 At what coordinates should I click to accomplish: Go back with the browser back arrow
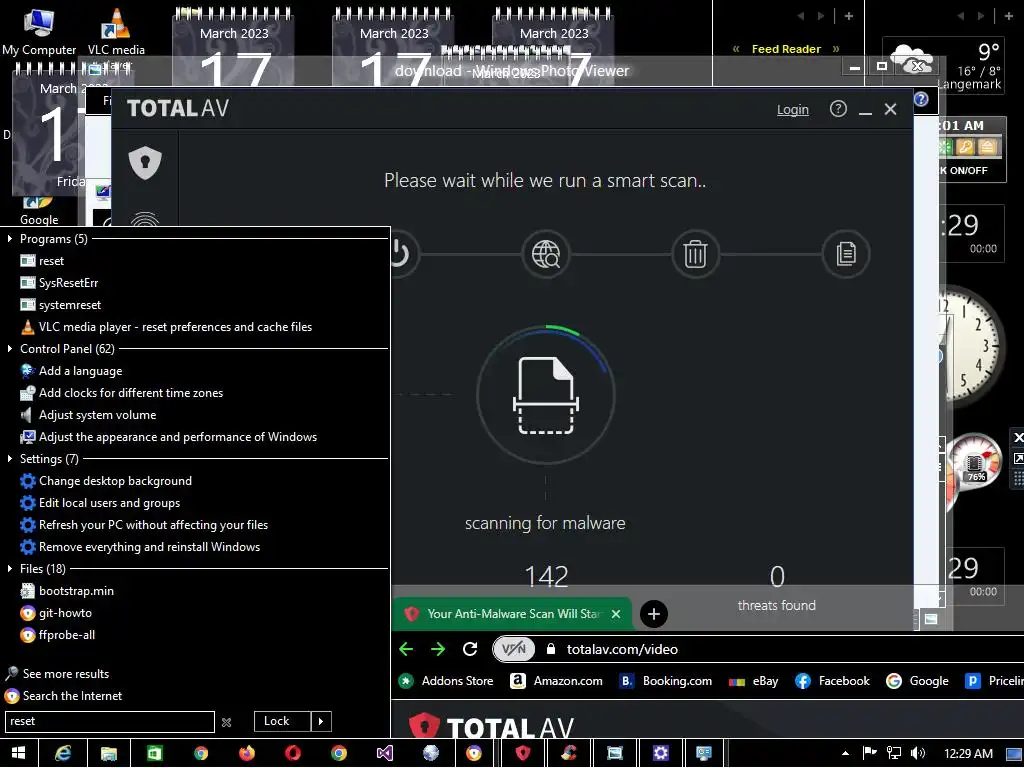[406, 649]
